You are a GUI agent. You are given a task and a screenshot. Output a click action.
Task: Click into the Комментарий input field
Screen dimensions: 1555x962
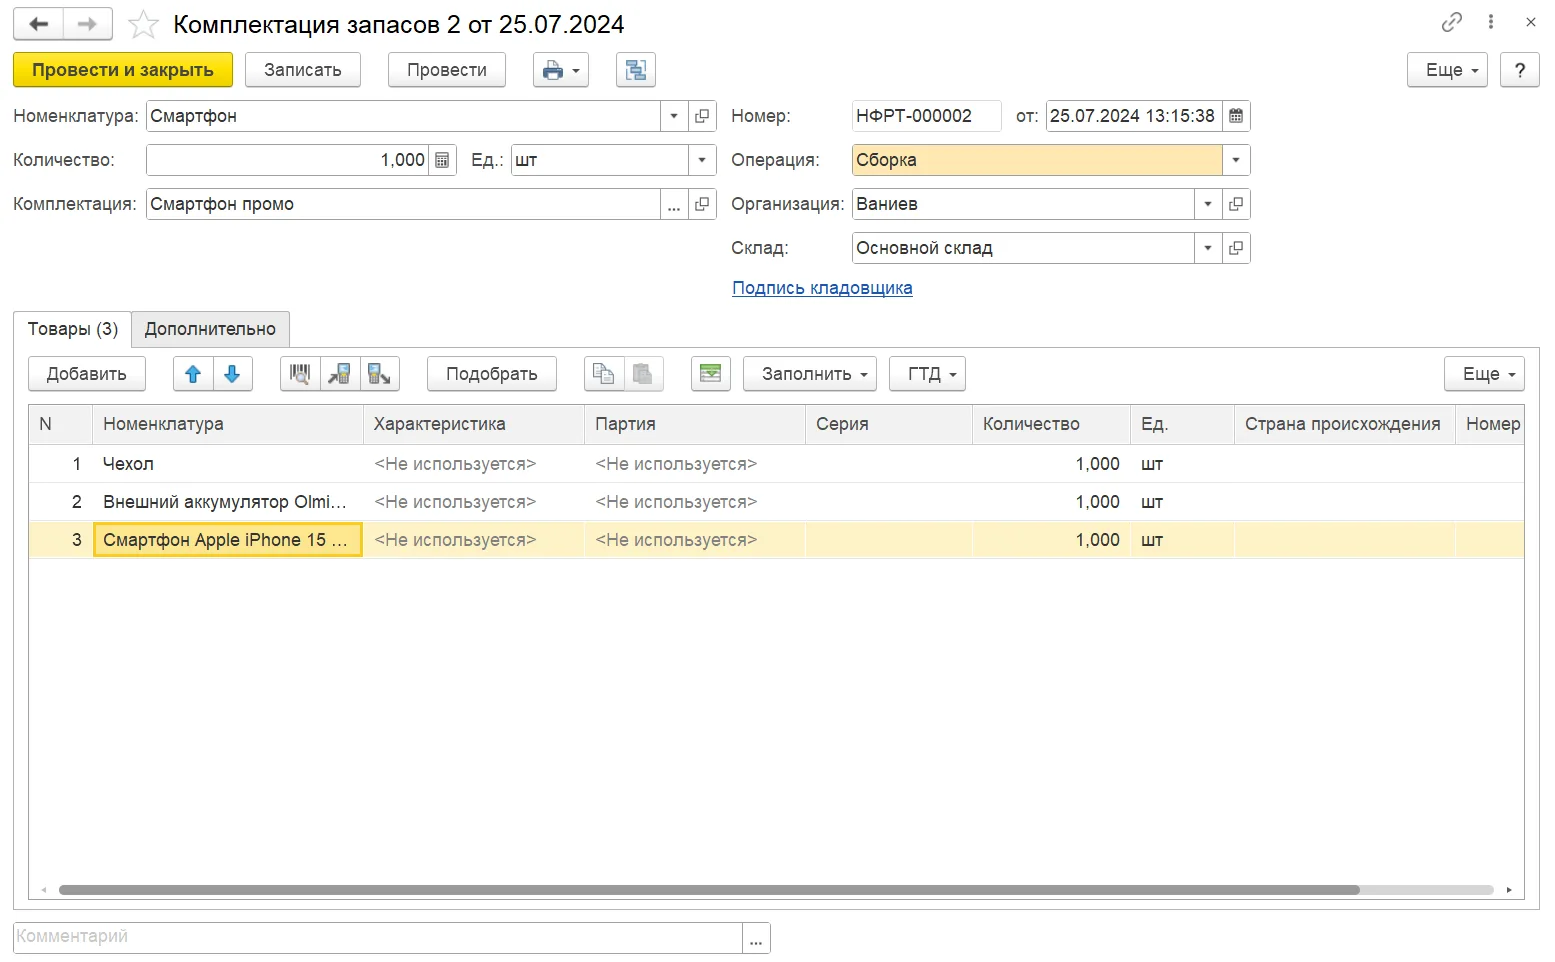pos(378,937)
